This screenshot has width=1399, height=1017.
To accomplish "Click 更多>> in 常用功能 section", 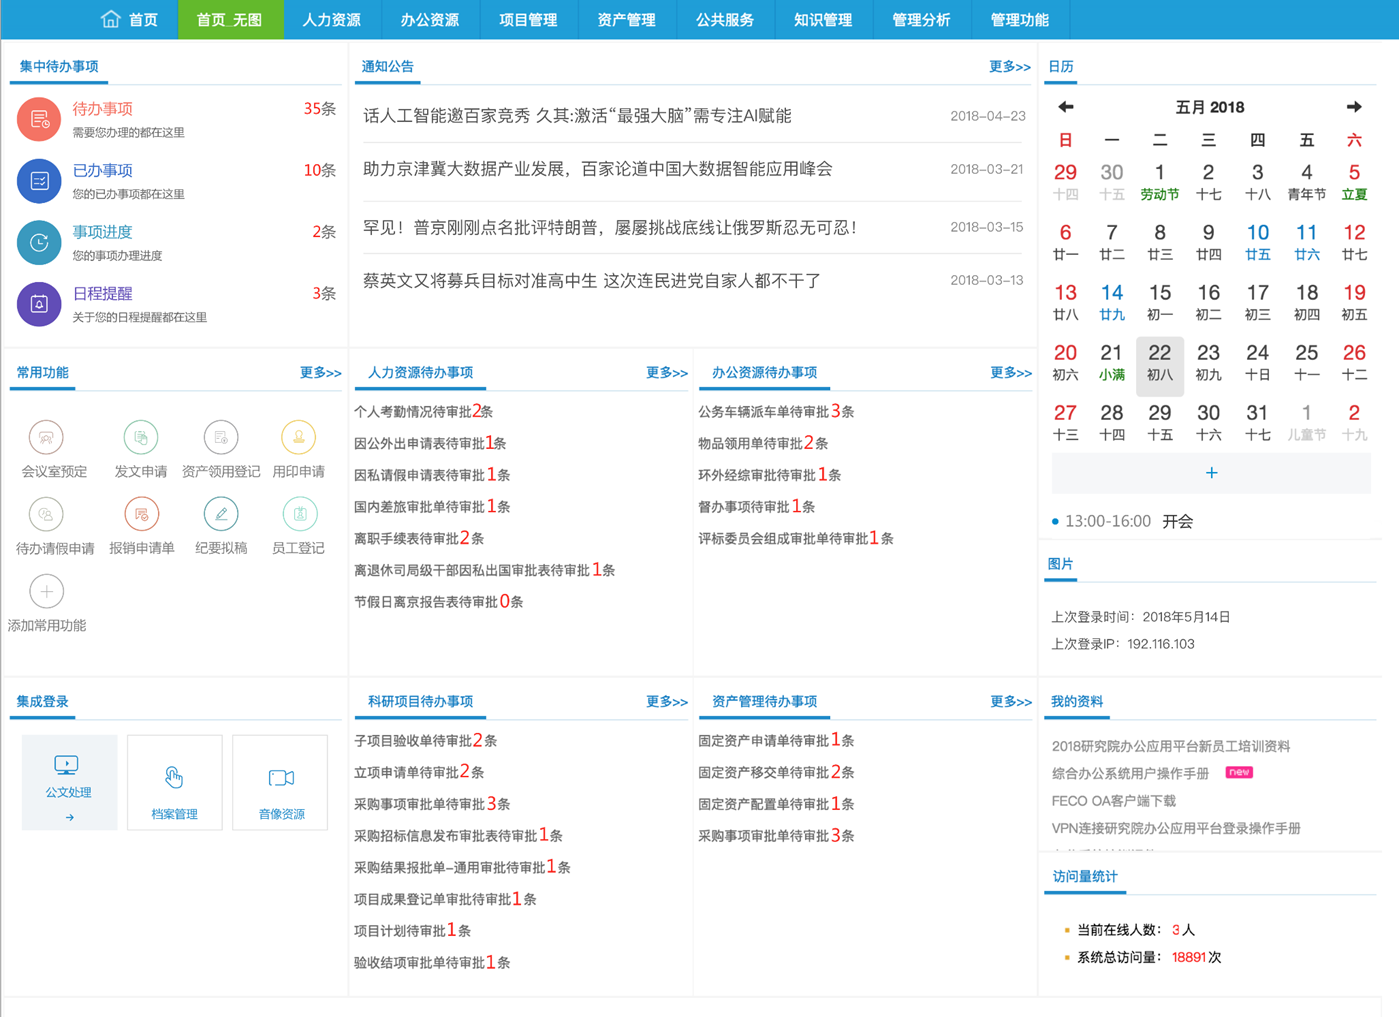I will (x=321, y=373).
